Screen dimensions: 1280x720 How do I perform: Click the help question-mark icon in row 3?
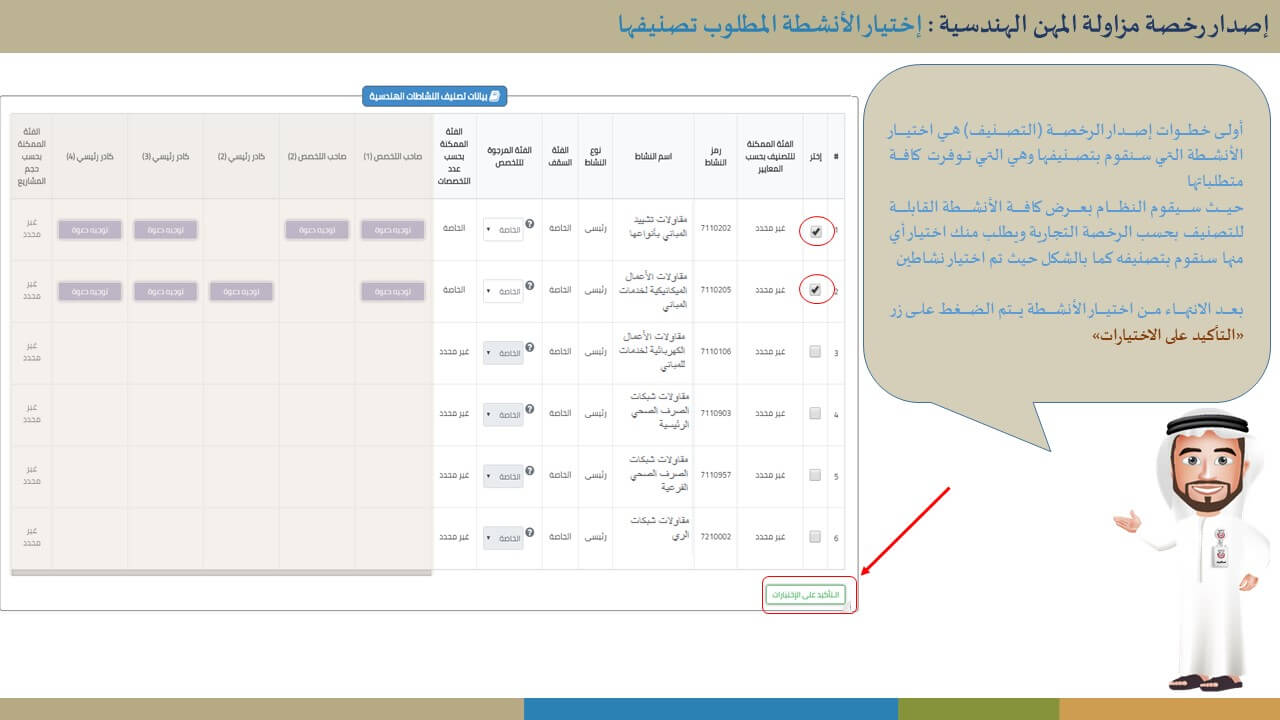(x=529, y=346)
